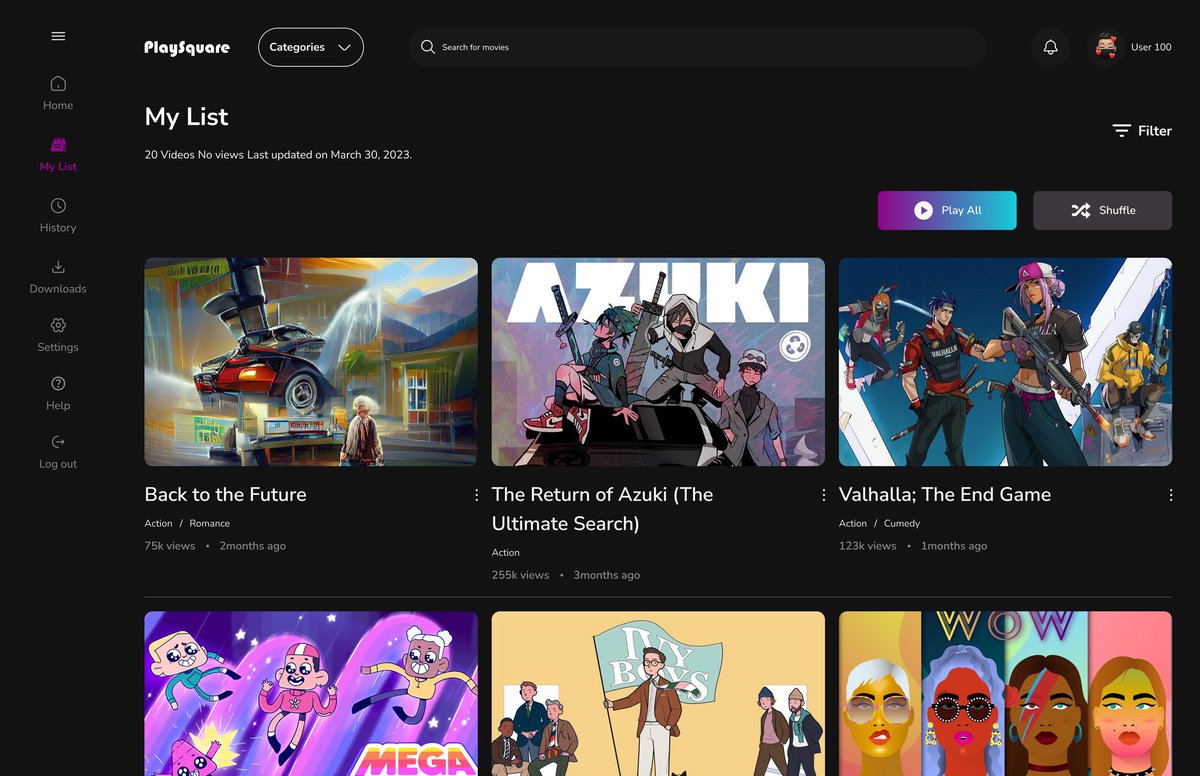The width and height of the screenshot is (1200, 776).
Task: Click the Filter lines icon
Action: coord(1122,131)
